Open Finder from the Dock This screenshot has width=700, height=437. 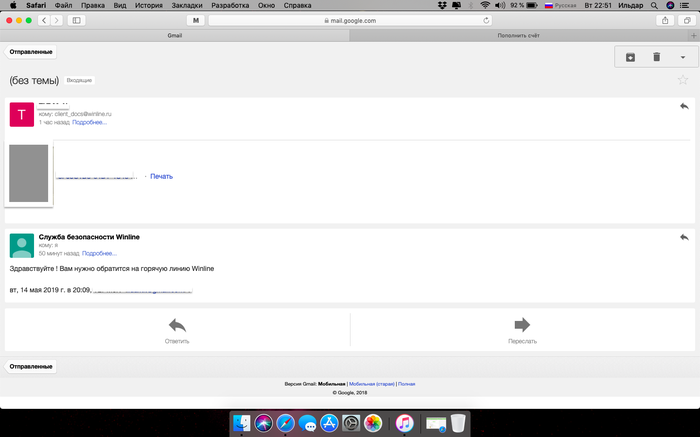click(x=242, y=423)
